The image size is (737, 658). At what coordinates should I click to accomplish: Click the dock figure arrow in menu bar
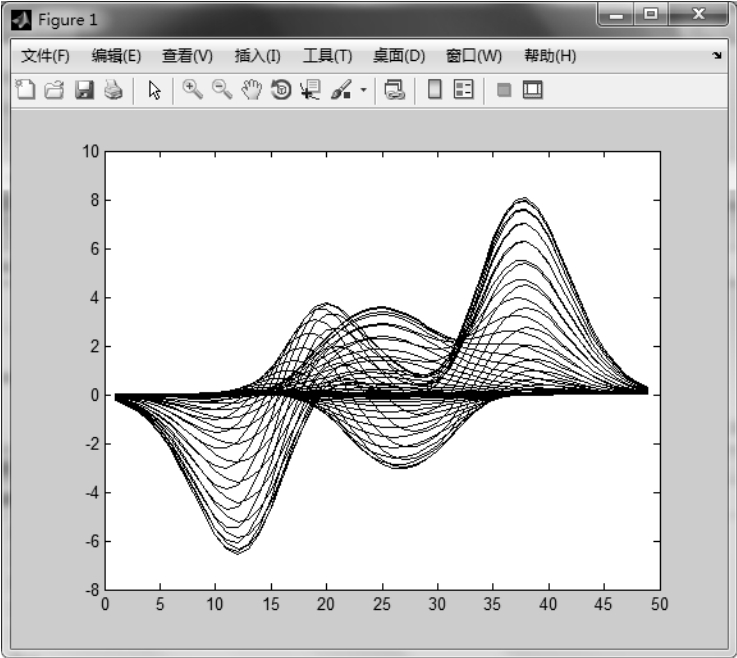coord(717,55)
